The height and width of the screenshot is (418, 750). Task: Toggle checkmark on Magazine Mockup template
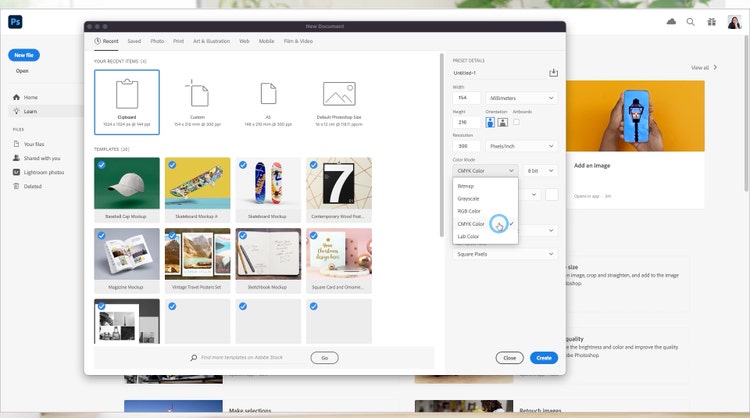pos(102,236)
